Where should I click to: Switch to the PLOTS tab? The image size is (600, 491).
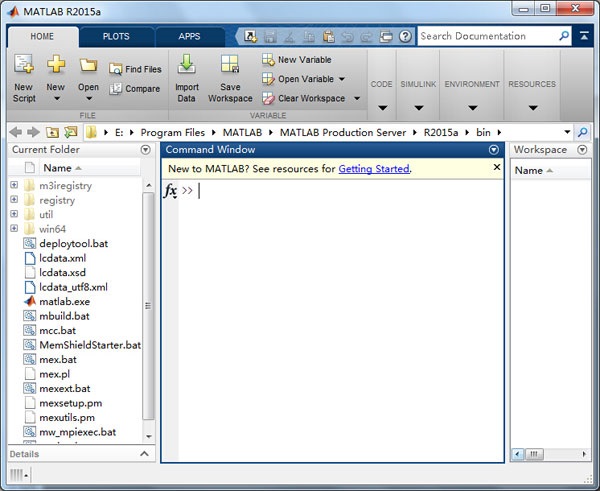tap(116, 36)
